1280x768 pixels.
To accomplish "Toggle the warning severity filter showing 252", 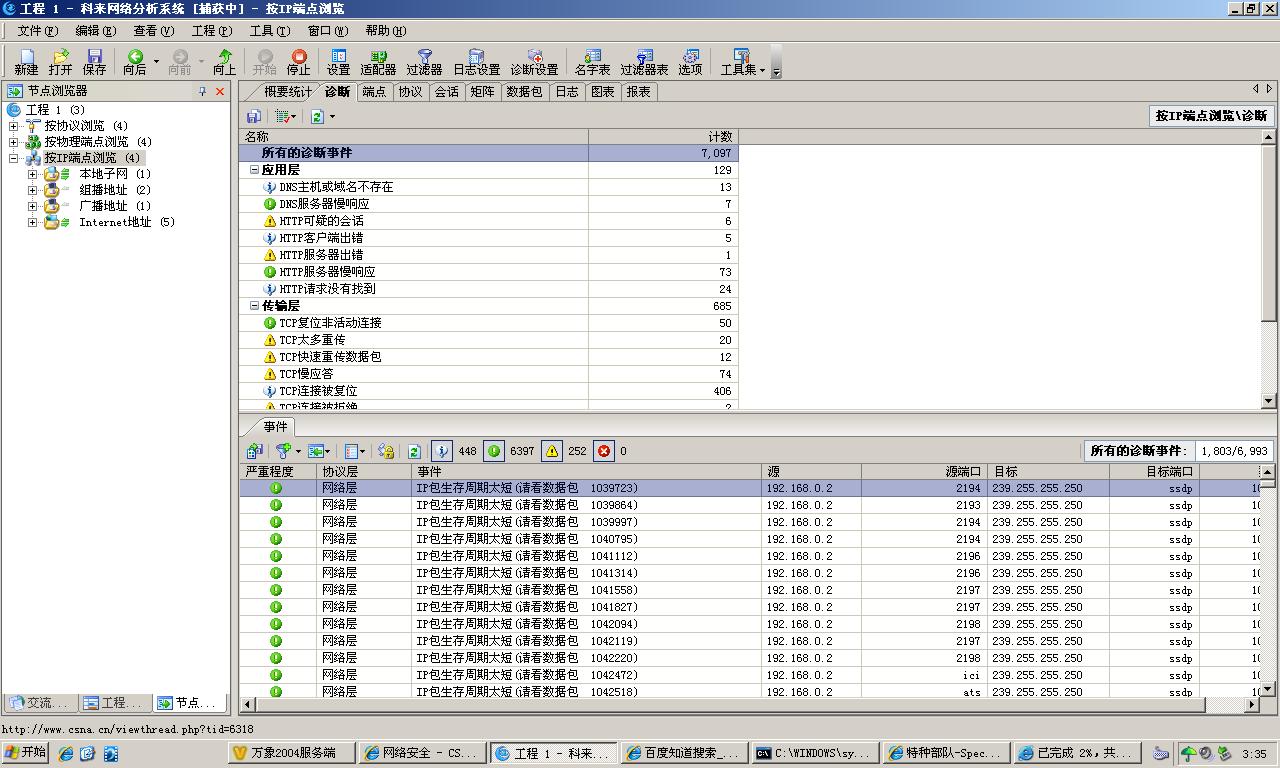I will tap(550, 451).
